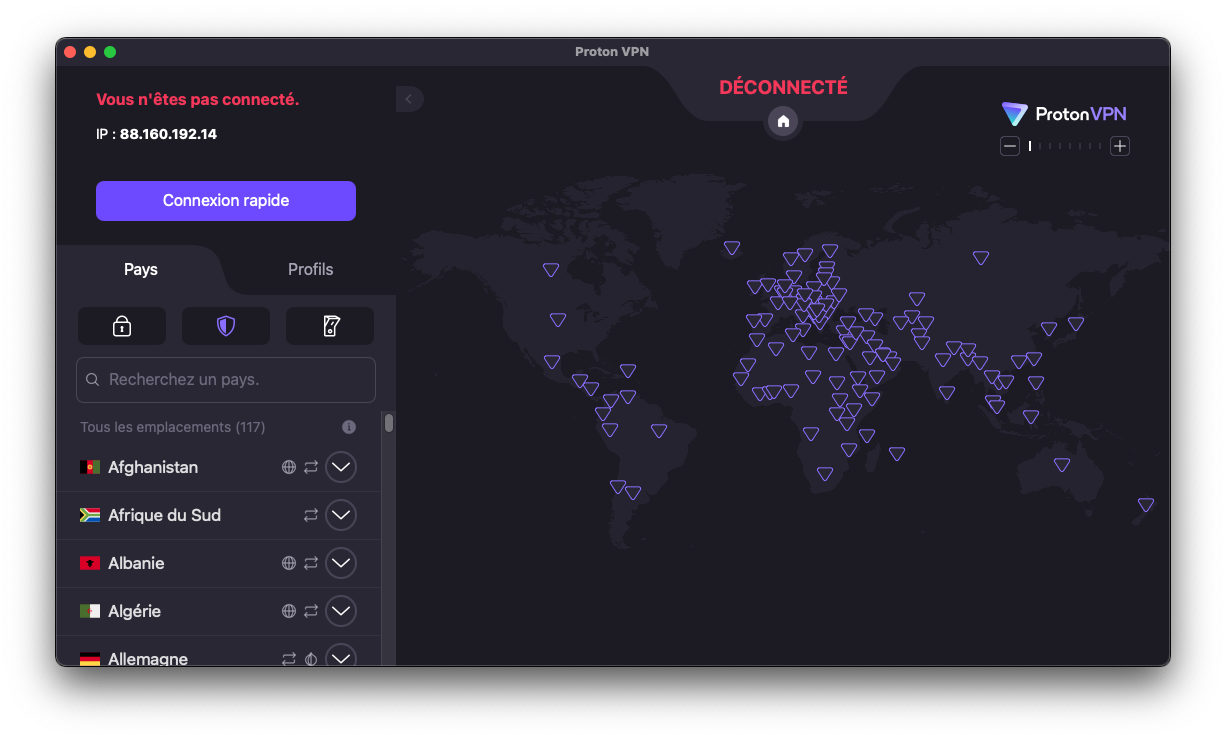Expand the Algérie server list

click(x=341, y=611)
